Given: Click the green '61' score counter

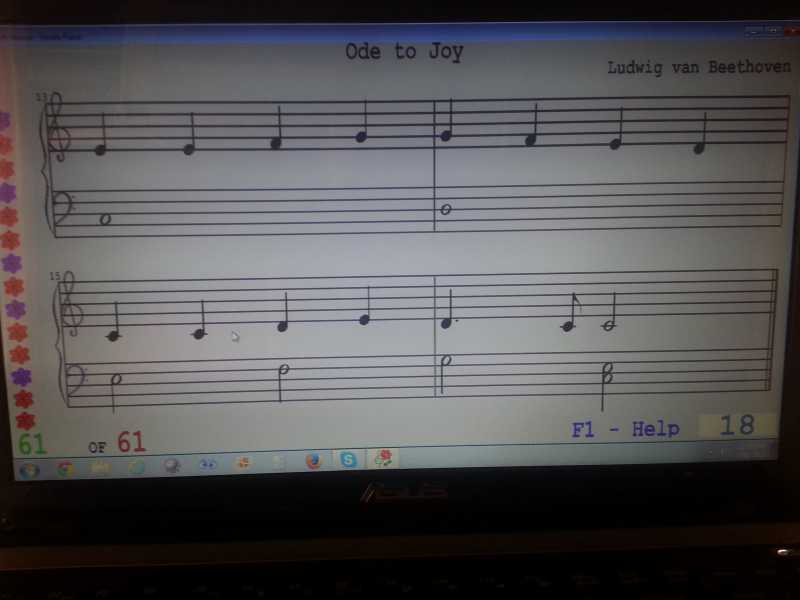Looking at the screenshot, I should click(x=32, y=444).
